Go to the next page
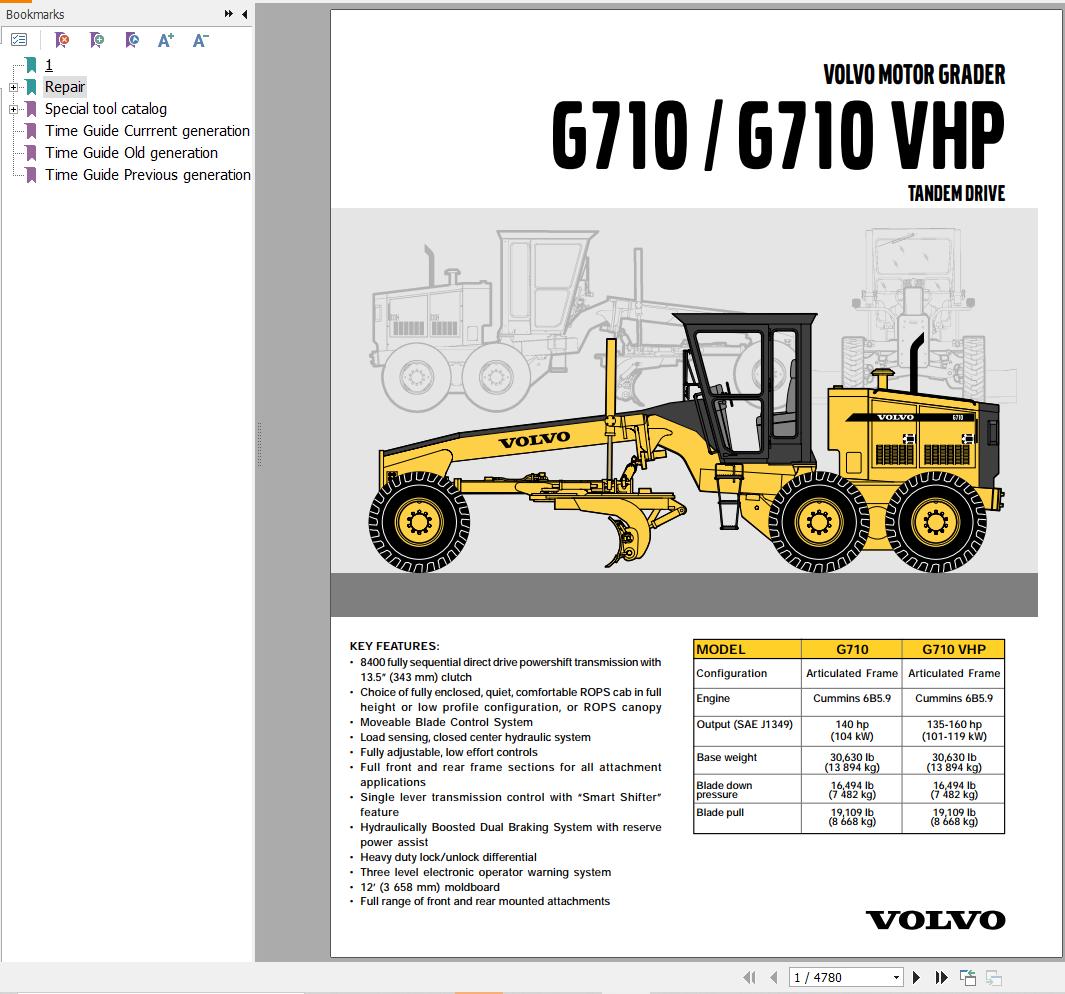1065x994 pixels. point(916,977)
